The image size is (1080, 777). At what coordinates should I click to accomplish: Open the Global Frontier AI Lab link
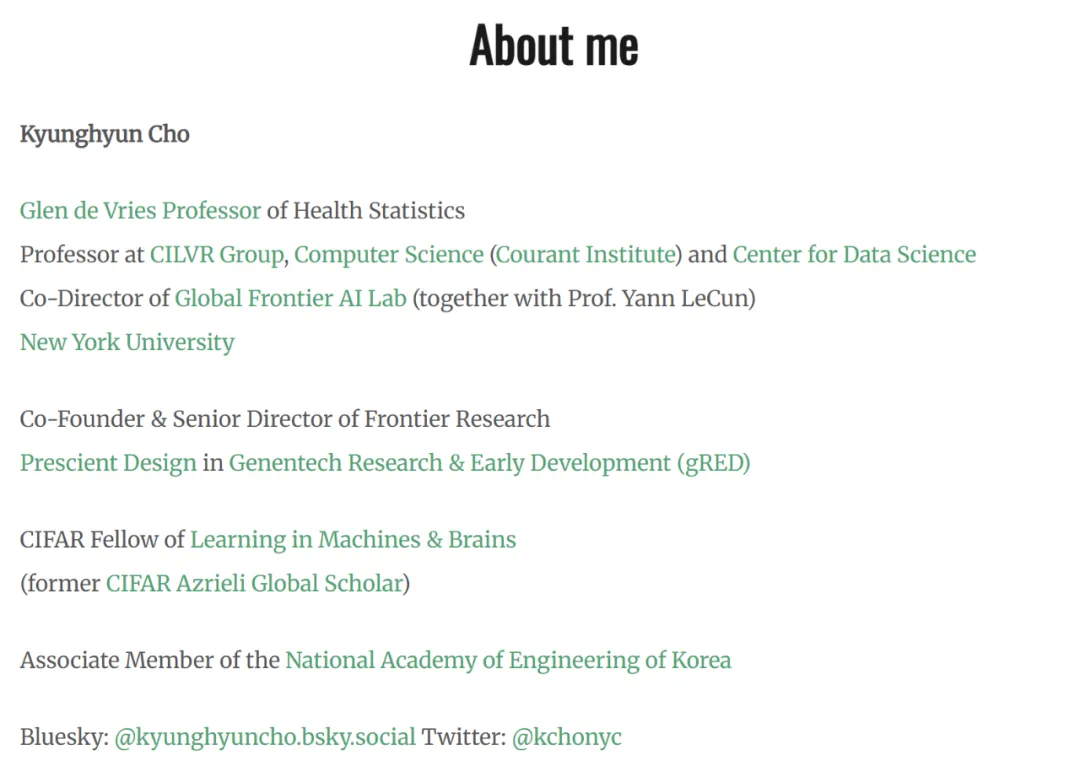click(x=290, y=299)
